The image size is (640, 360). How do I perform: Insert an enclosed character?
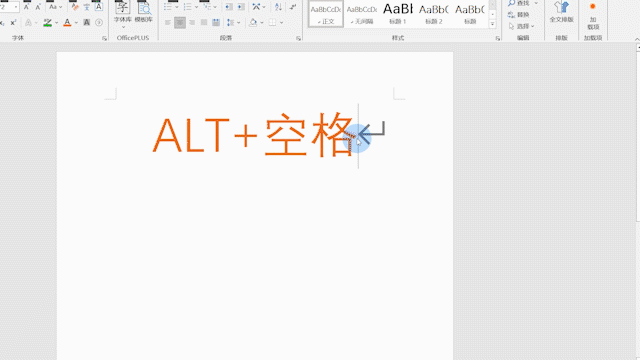click(99, 22)
